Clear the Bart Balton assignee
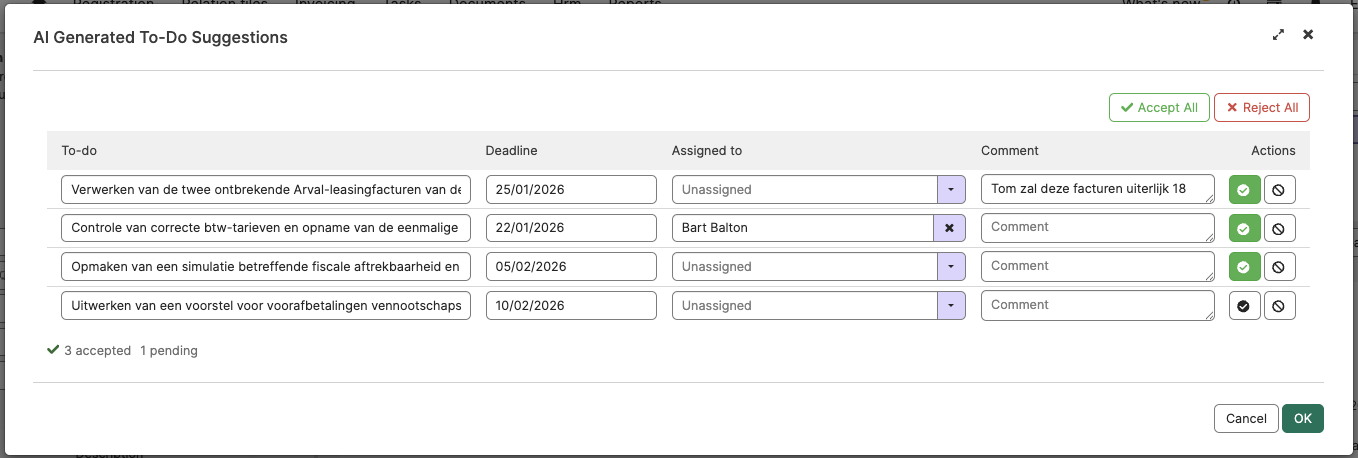The image size is (1358, 458). point(949,228)
